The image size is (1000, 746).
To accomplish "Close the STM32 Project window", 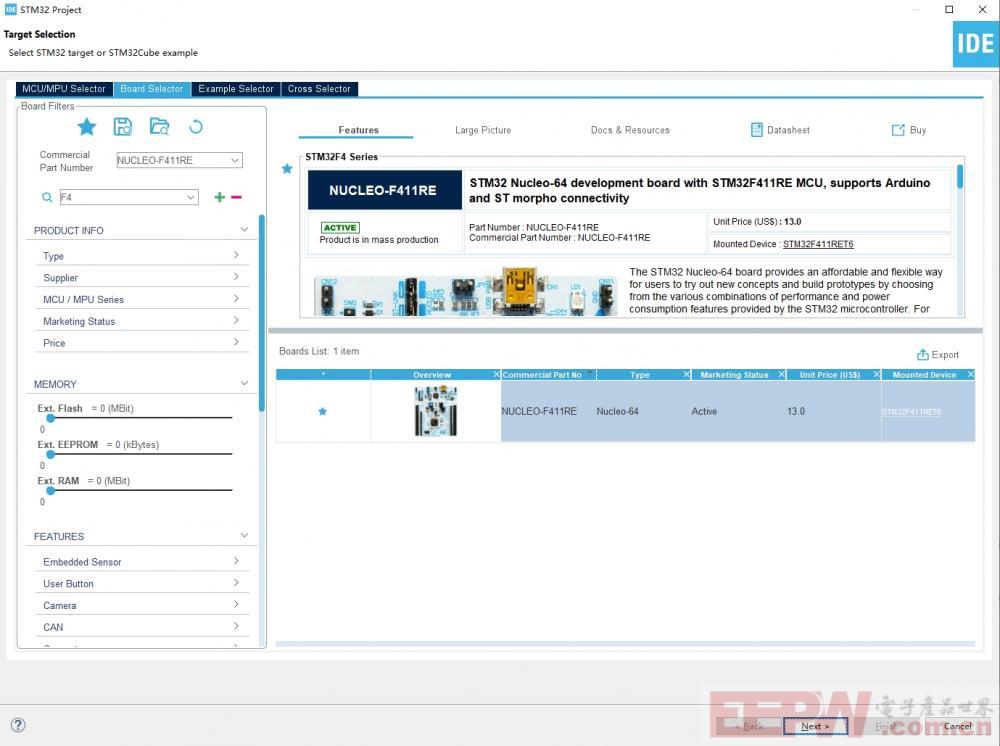I will pyautogui.click(x=983, y=10).
